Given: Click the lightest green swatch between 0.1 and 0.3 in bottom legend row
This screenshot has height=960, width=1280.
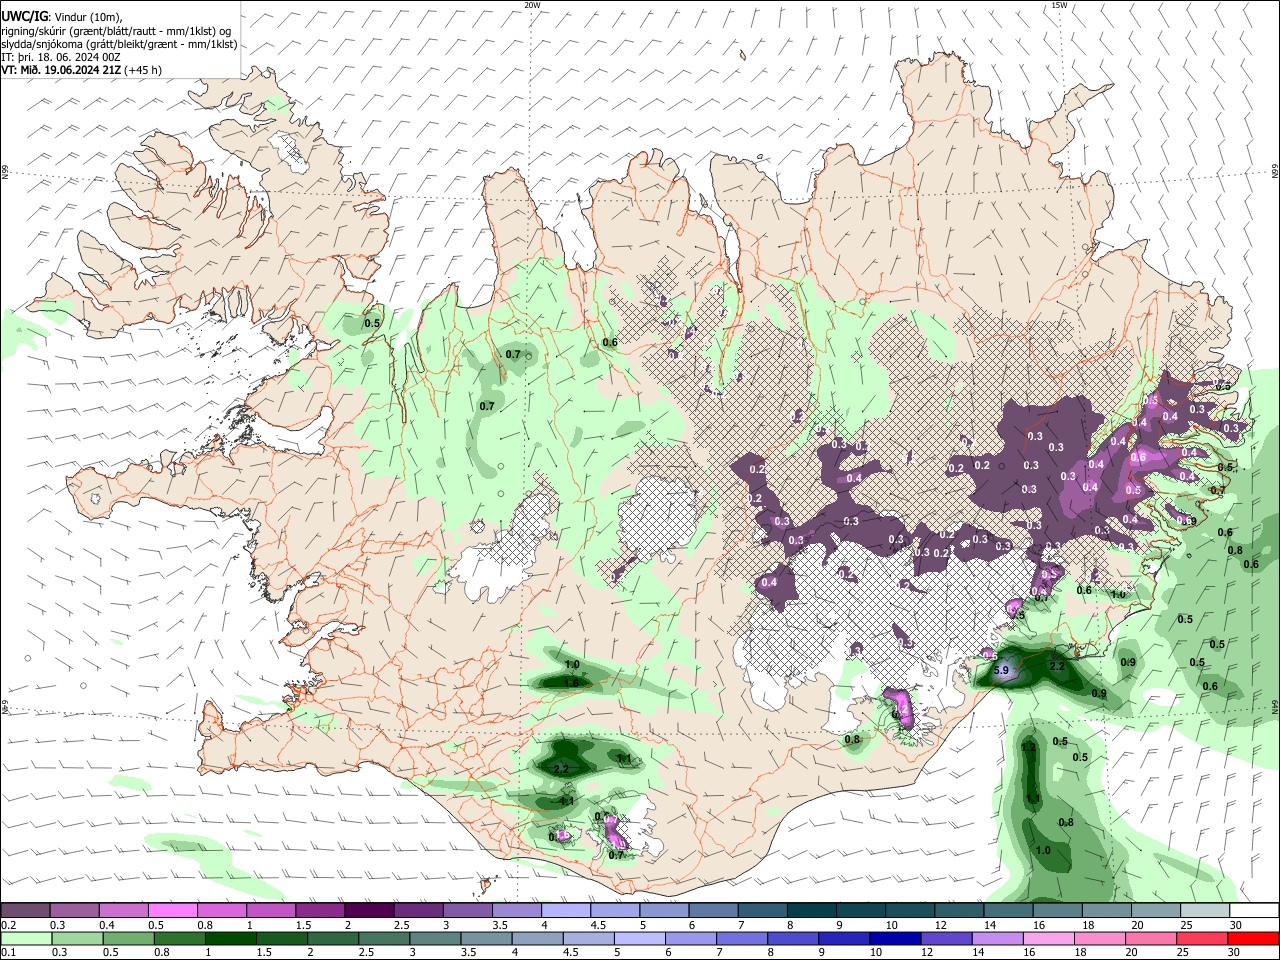Looking at the screenshot, I should (27, 938).
